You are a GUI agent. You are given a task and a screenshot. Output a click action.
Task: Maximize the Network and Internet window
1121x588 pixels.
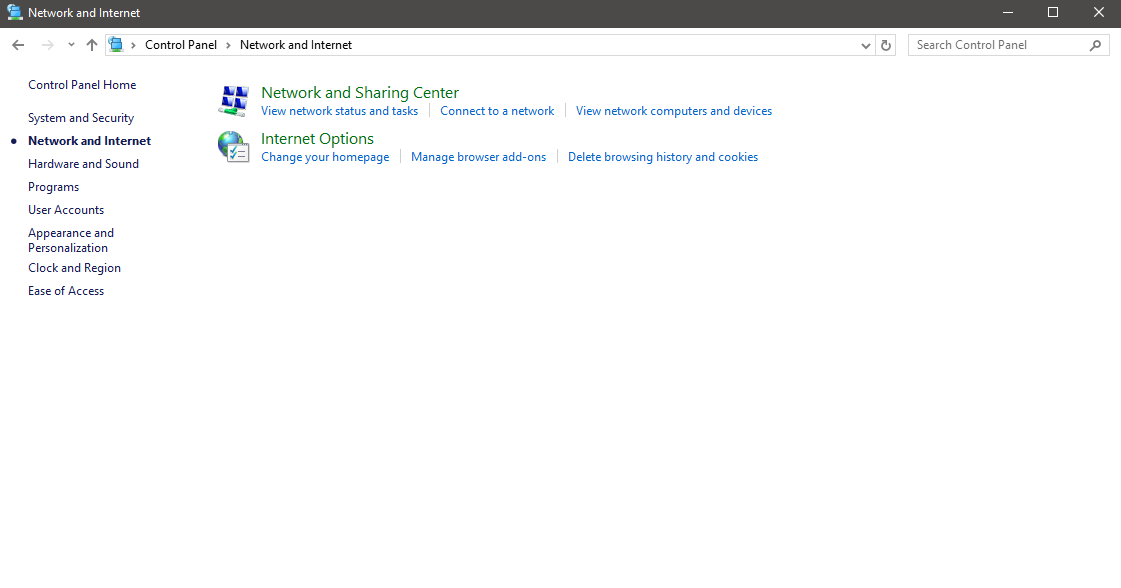[x=1053, y=12]
